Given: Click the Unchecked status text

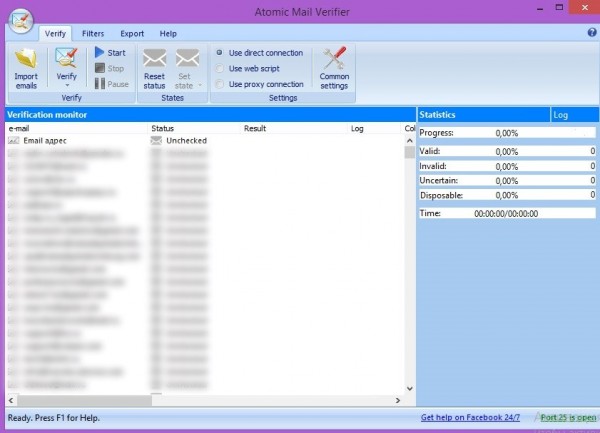Looking at the screenshot, I should tap(186, 140).
